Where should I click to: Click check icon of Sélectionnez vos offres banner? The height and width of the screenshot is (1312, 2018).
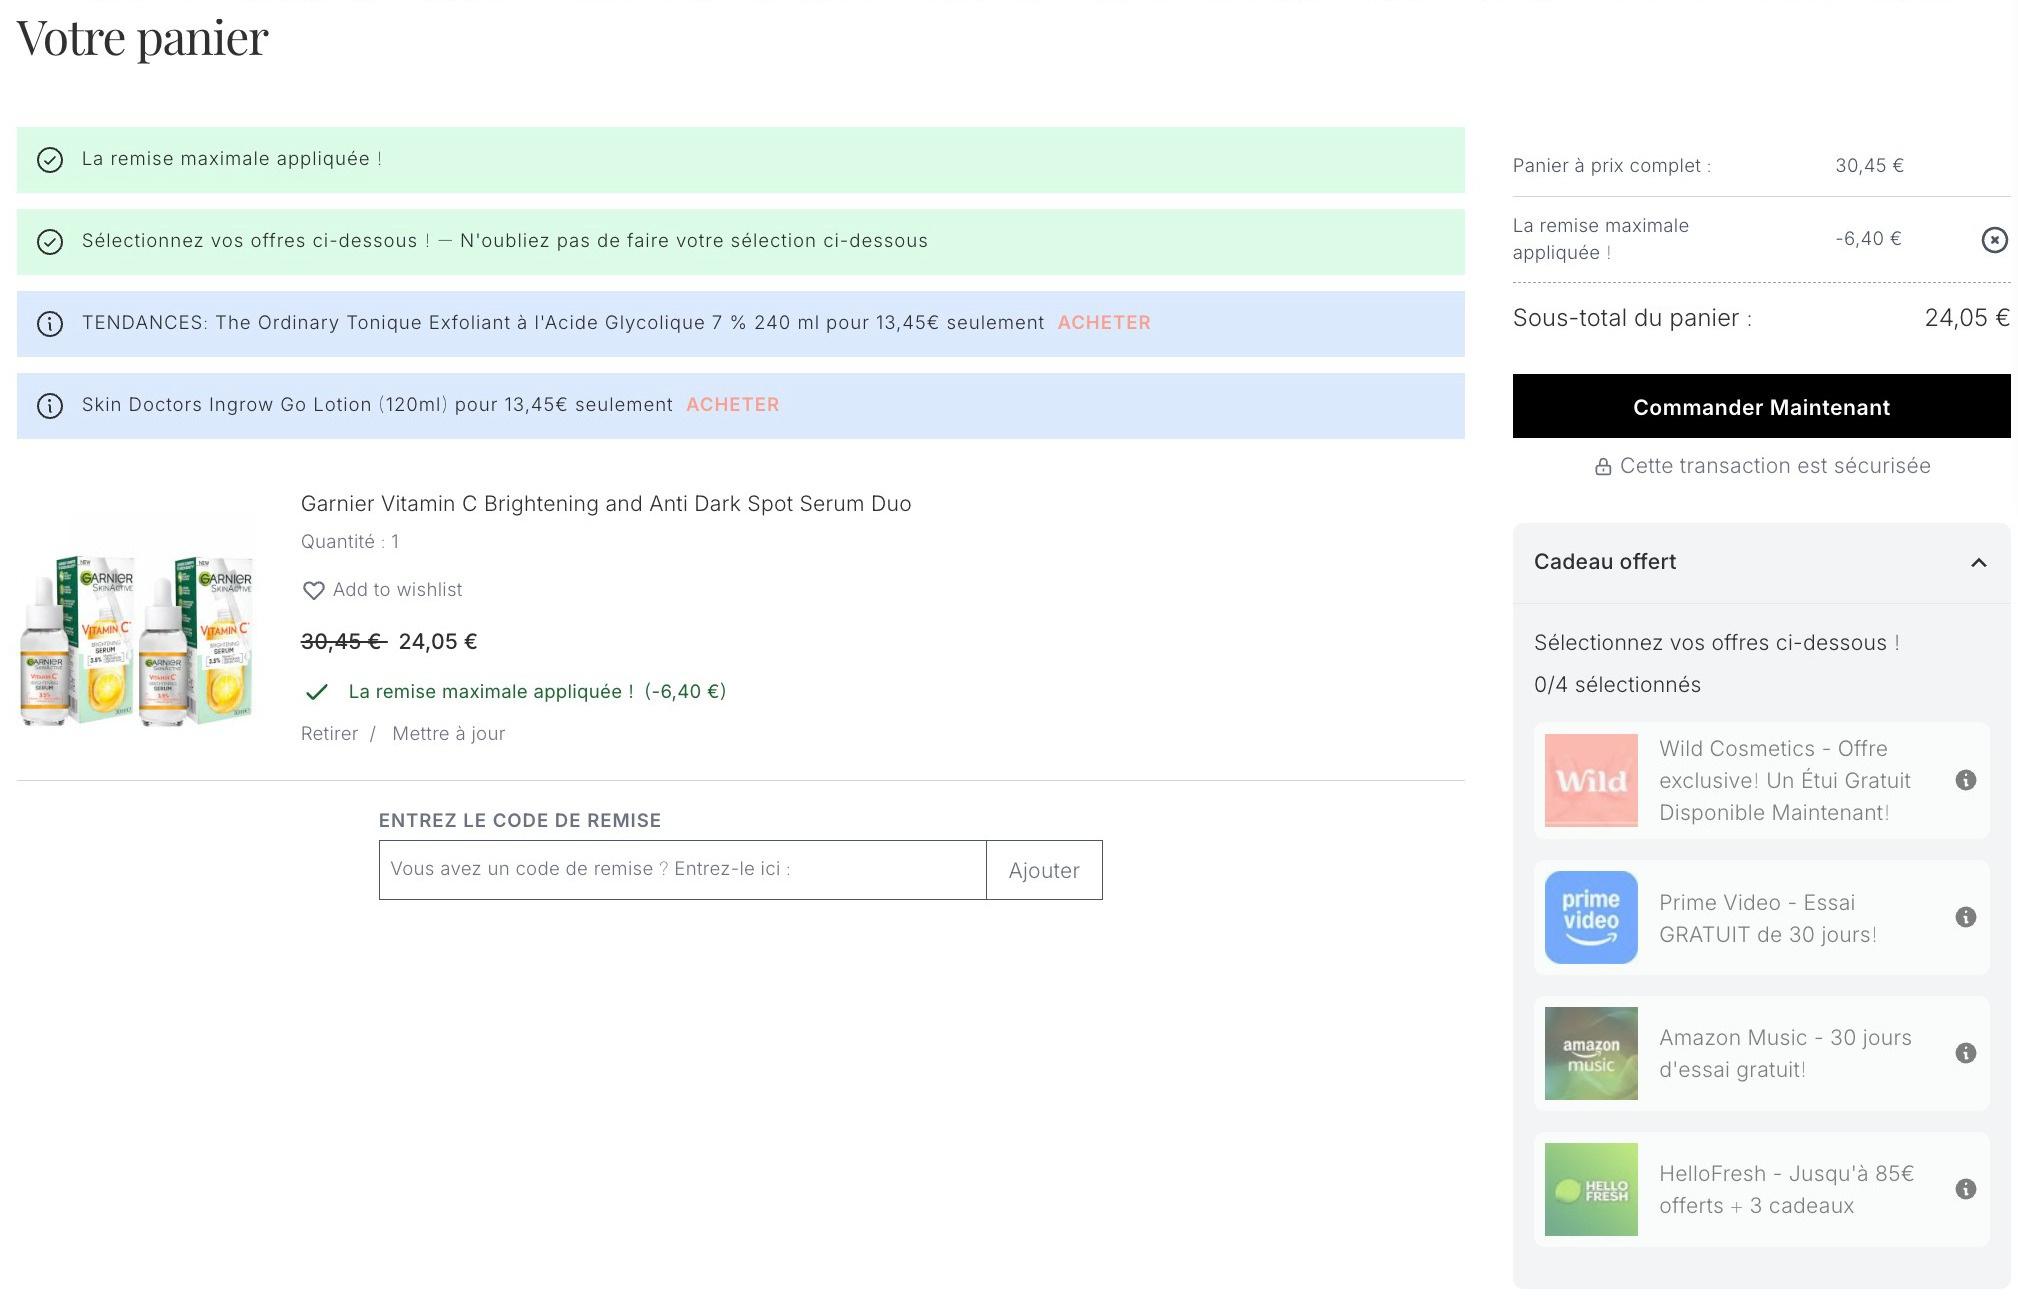(x=50, y=242)
